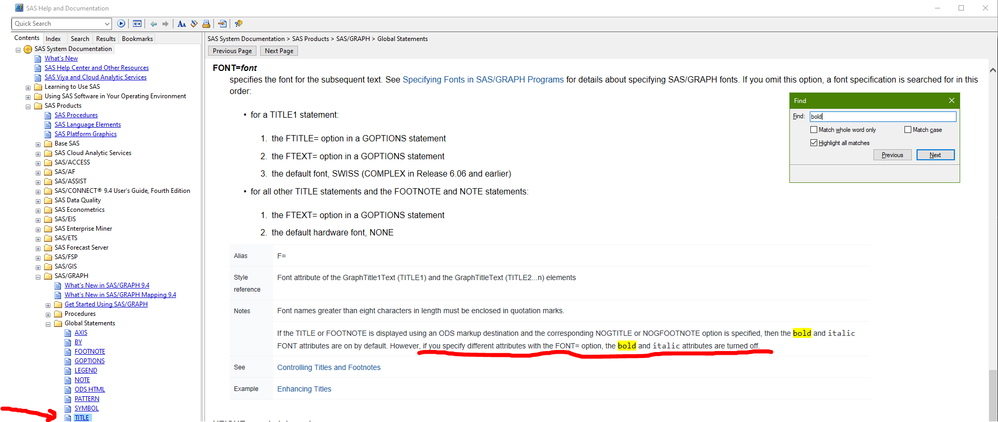998x422 pixels.
Task: Click Previous in the Find dialog
Action: point(892,155)
